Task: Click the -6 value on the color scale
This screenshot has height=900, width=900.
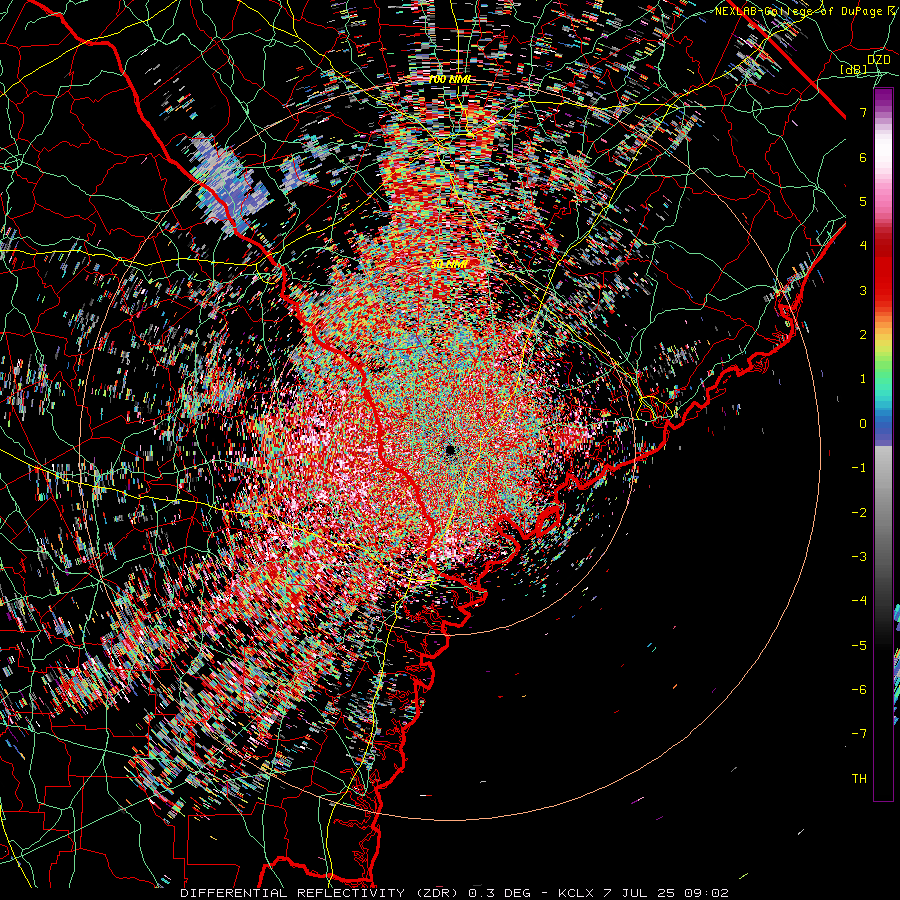Action: [x=859, y=690]
